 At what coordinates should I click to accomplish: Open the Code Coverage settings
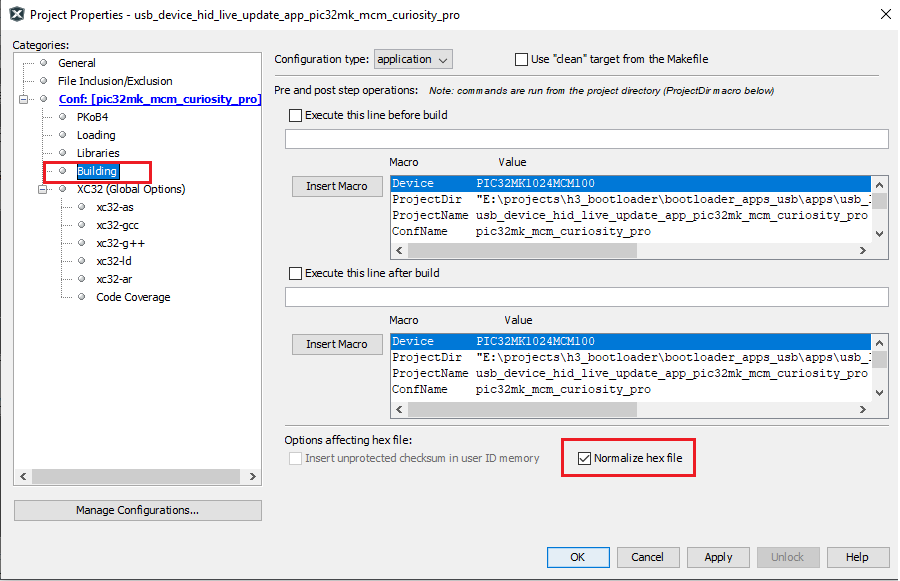[133, 296]
